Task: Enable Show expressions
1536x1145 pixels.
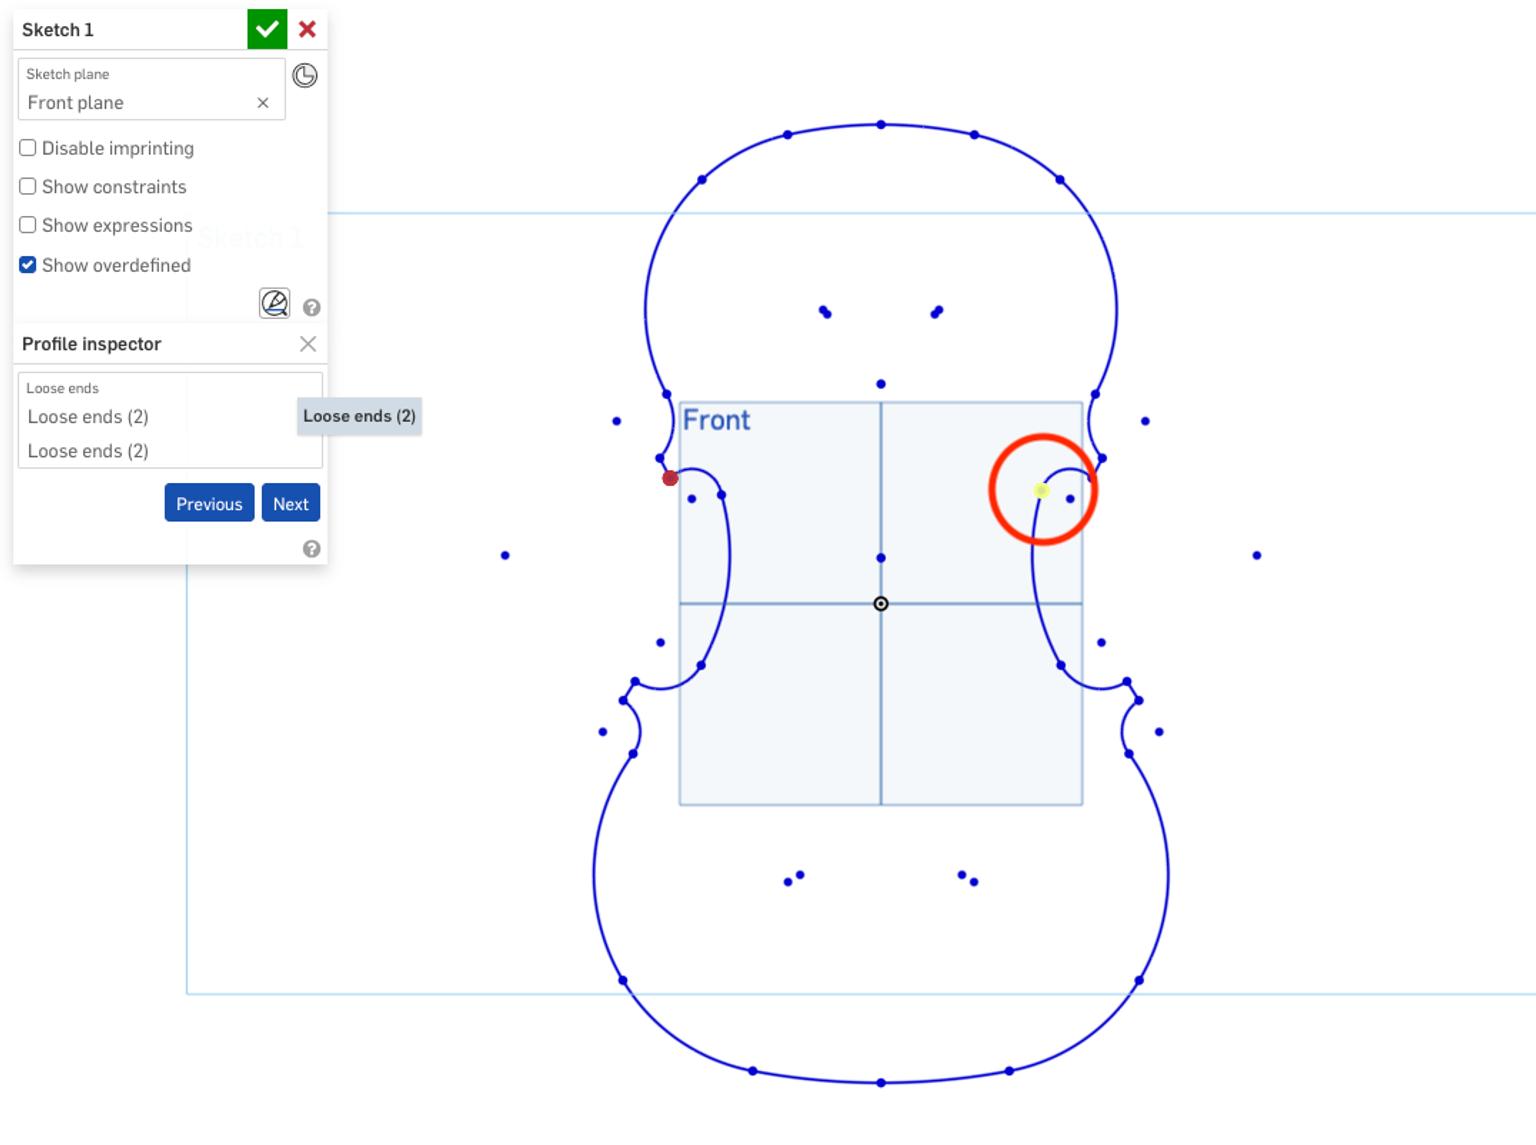Action: click(x=27, y=224)
